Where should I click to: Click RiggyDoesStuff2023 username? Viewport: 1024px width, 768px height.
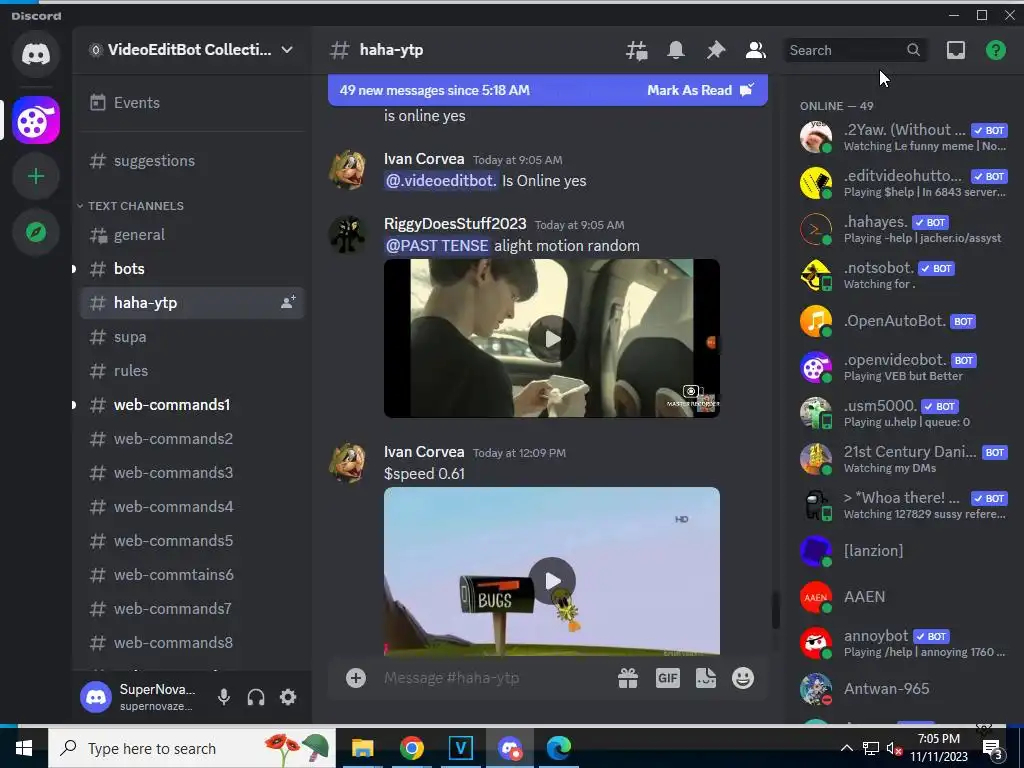pos(455,223)
